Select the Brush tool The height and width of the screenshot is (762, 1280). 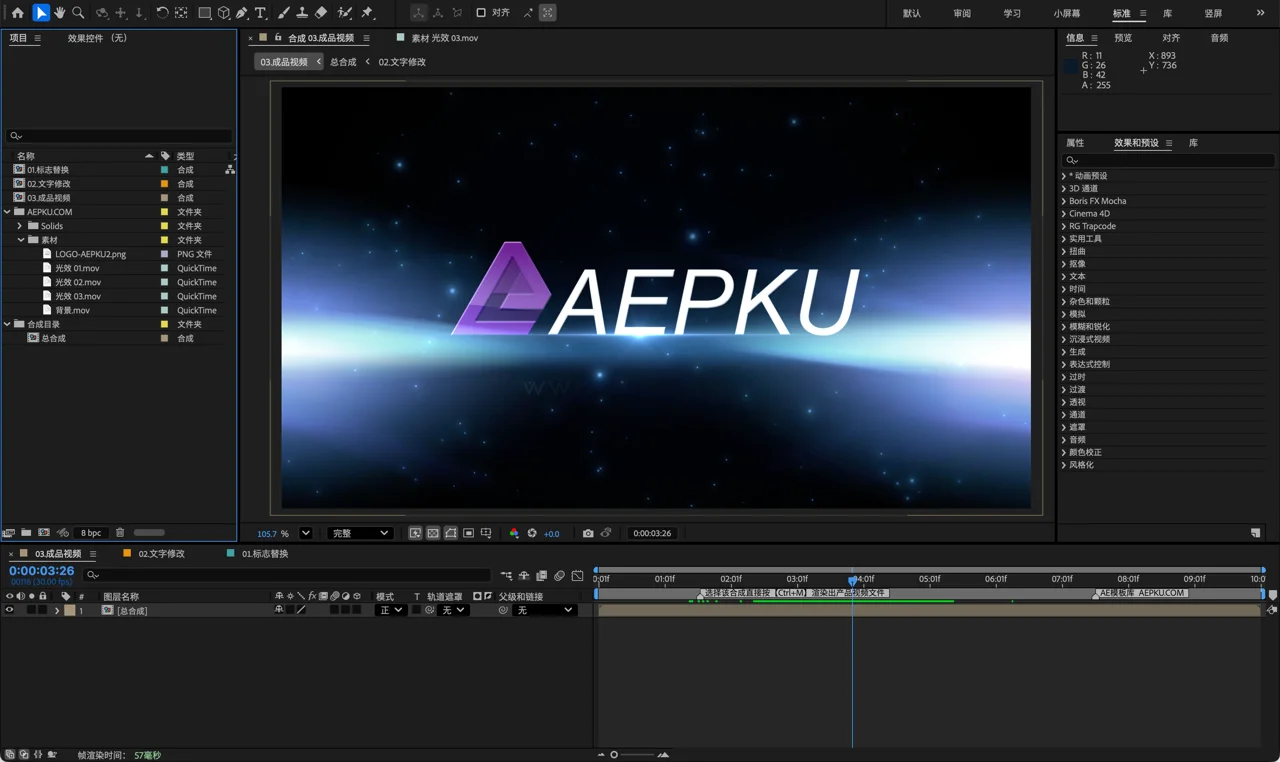point(284,13)
